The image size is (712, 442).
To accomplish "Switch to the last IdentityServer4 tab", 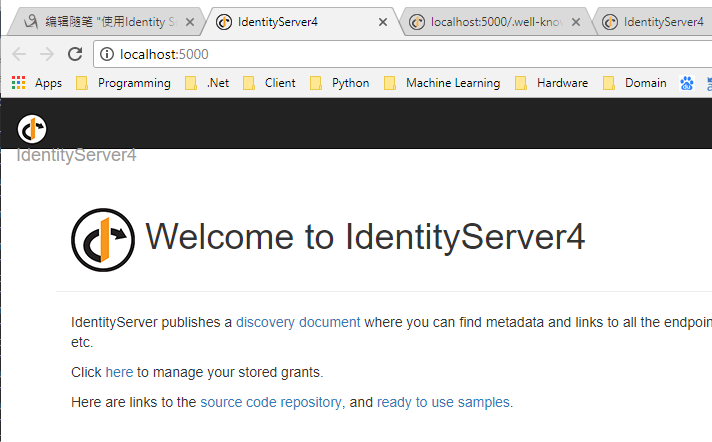I will [x=654, y=21].
